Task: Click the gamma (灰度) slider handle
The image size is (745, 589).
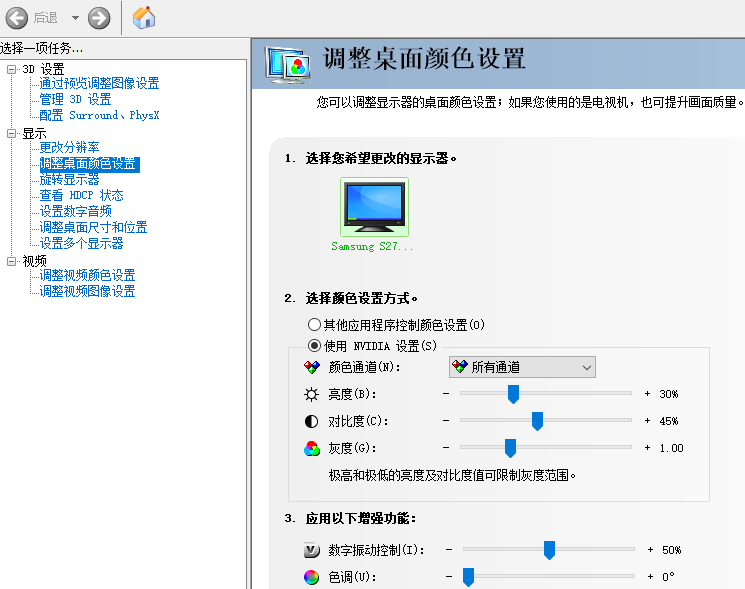Action: click(x=510, y=448)
